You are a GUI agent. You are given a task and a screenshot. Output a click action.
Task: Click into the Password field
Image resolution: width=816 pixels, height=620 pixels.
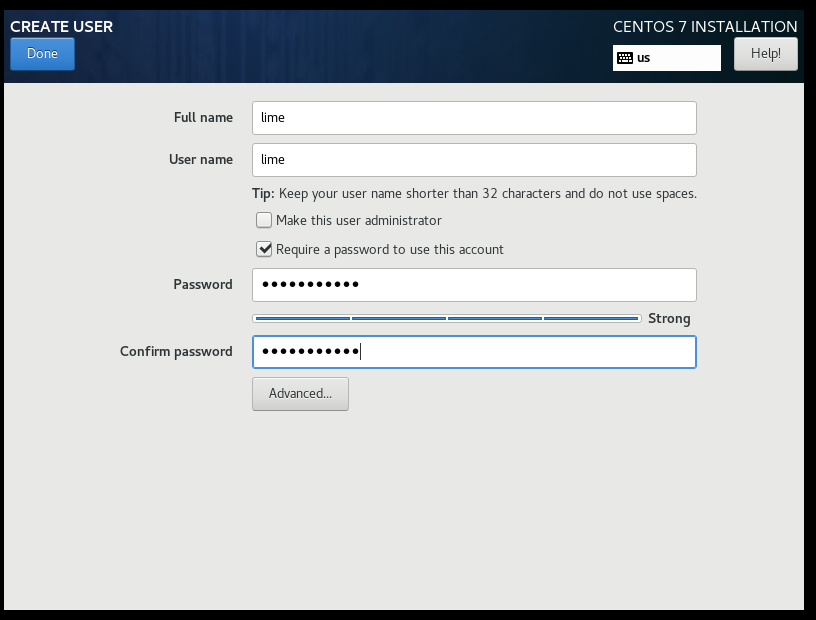[x=474, y=285]
